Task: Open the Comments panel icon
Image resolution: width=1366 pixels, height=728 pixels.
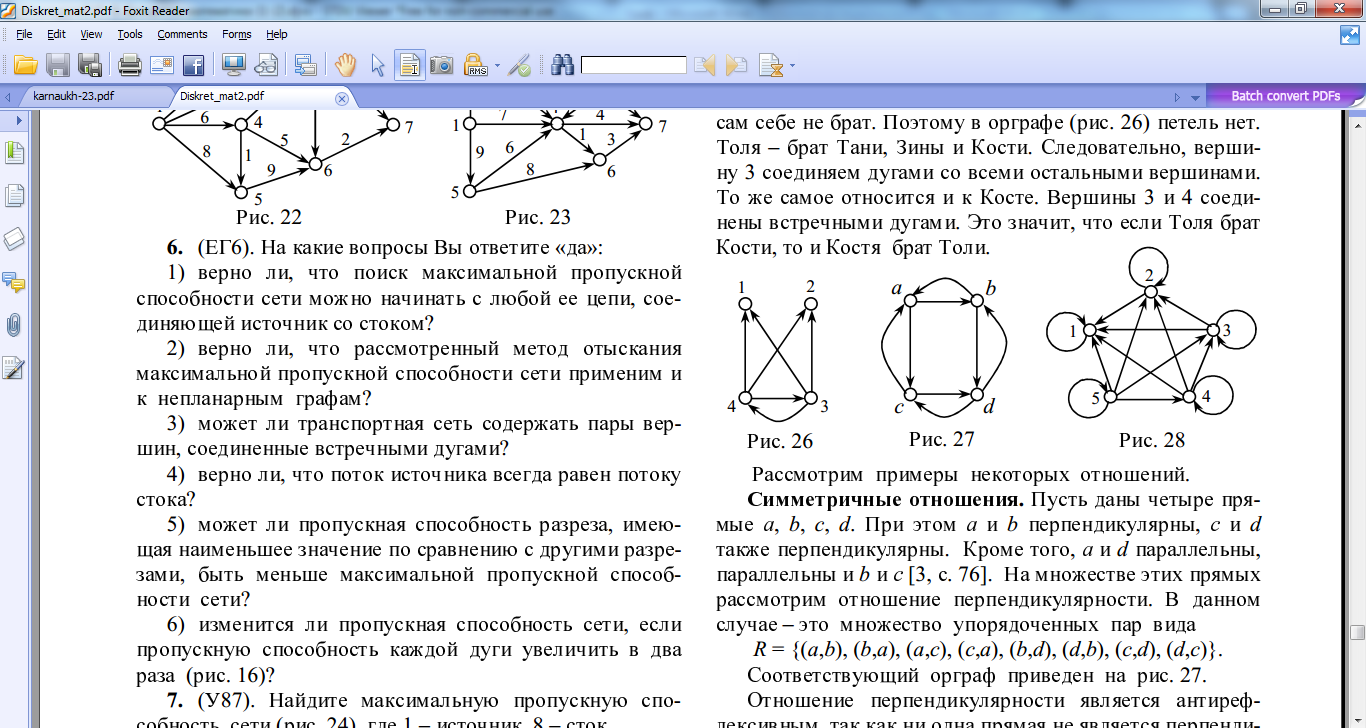Action: tap(14, 282)
